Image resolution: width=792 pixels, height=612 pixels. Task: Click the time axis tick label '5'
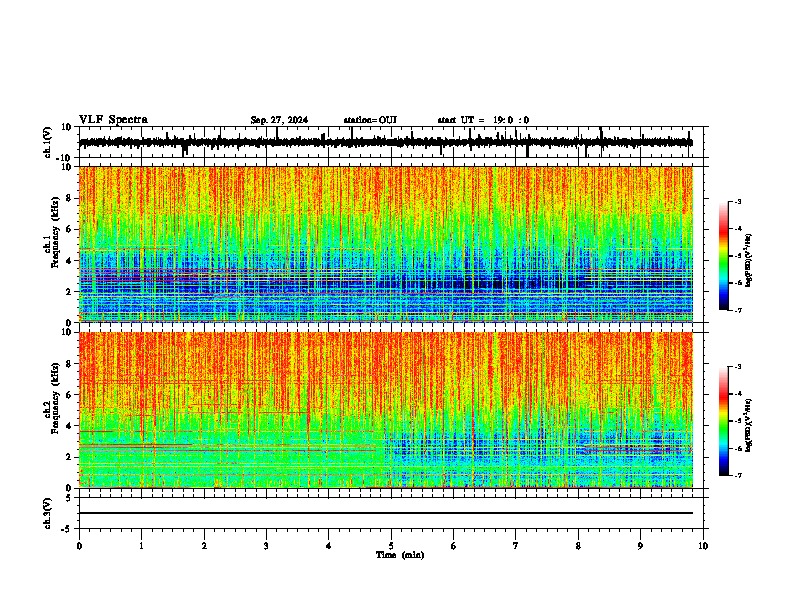click(x=391, y=546)
